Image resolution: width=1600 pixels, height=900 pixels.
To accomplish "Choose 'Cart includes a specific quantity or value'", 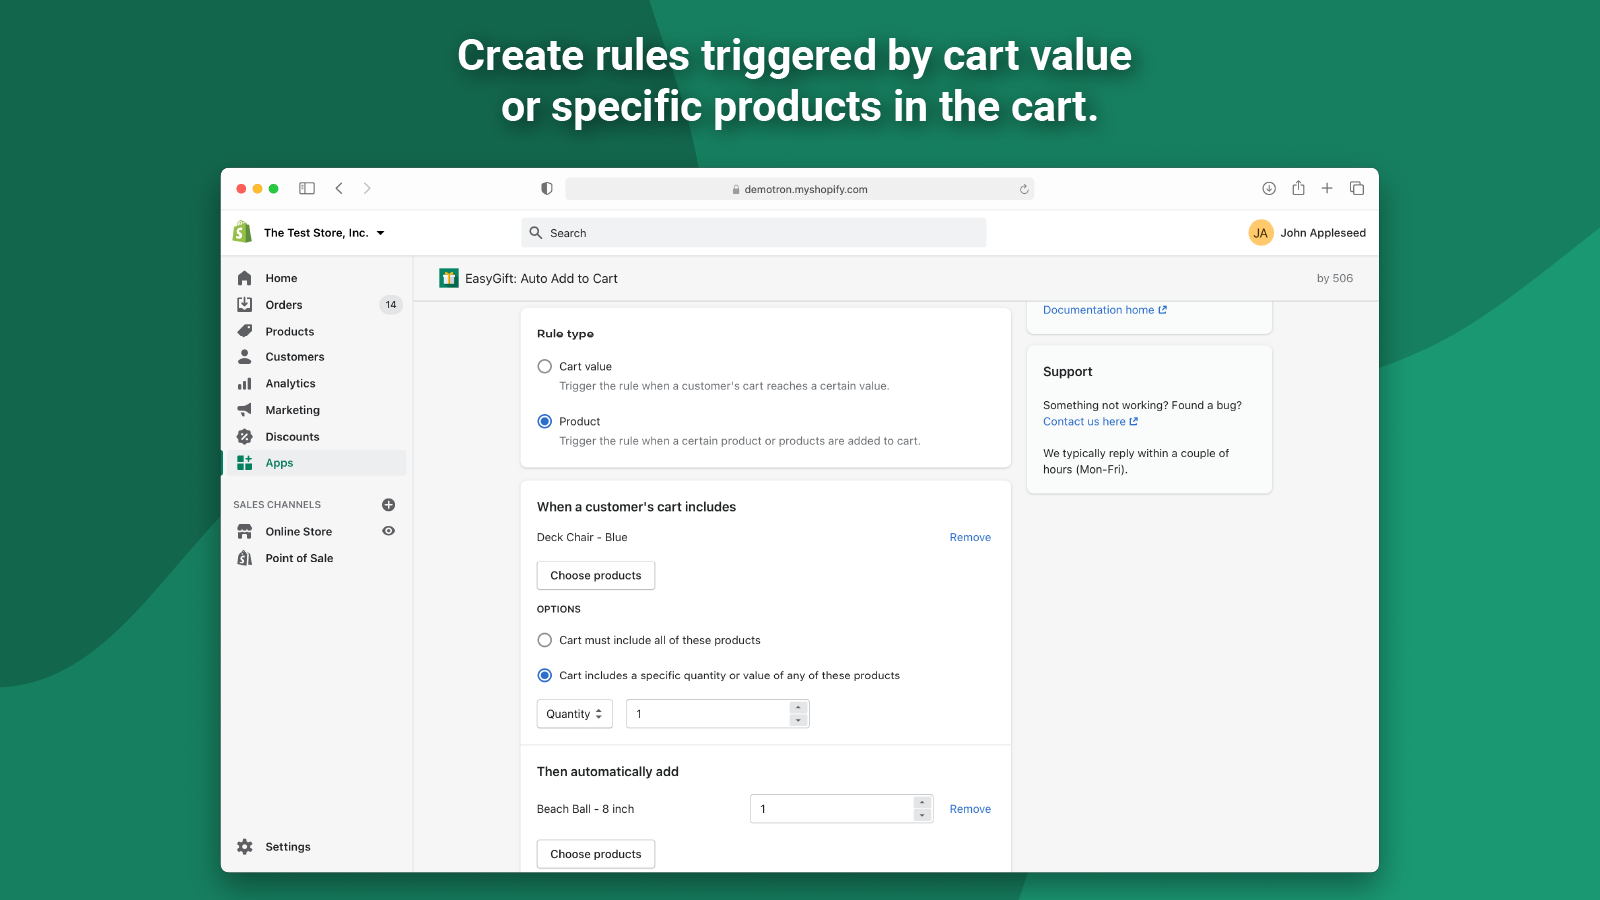I will point(545,675).
